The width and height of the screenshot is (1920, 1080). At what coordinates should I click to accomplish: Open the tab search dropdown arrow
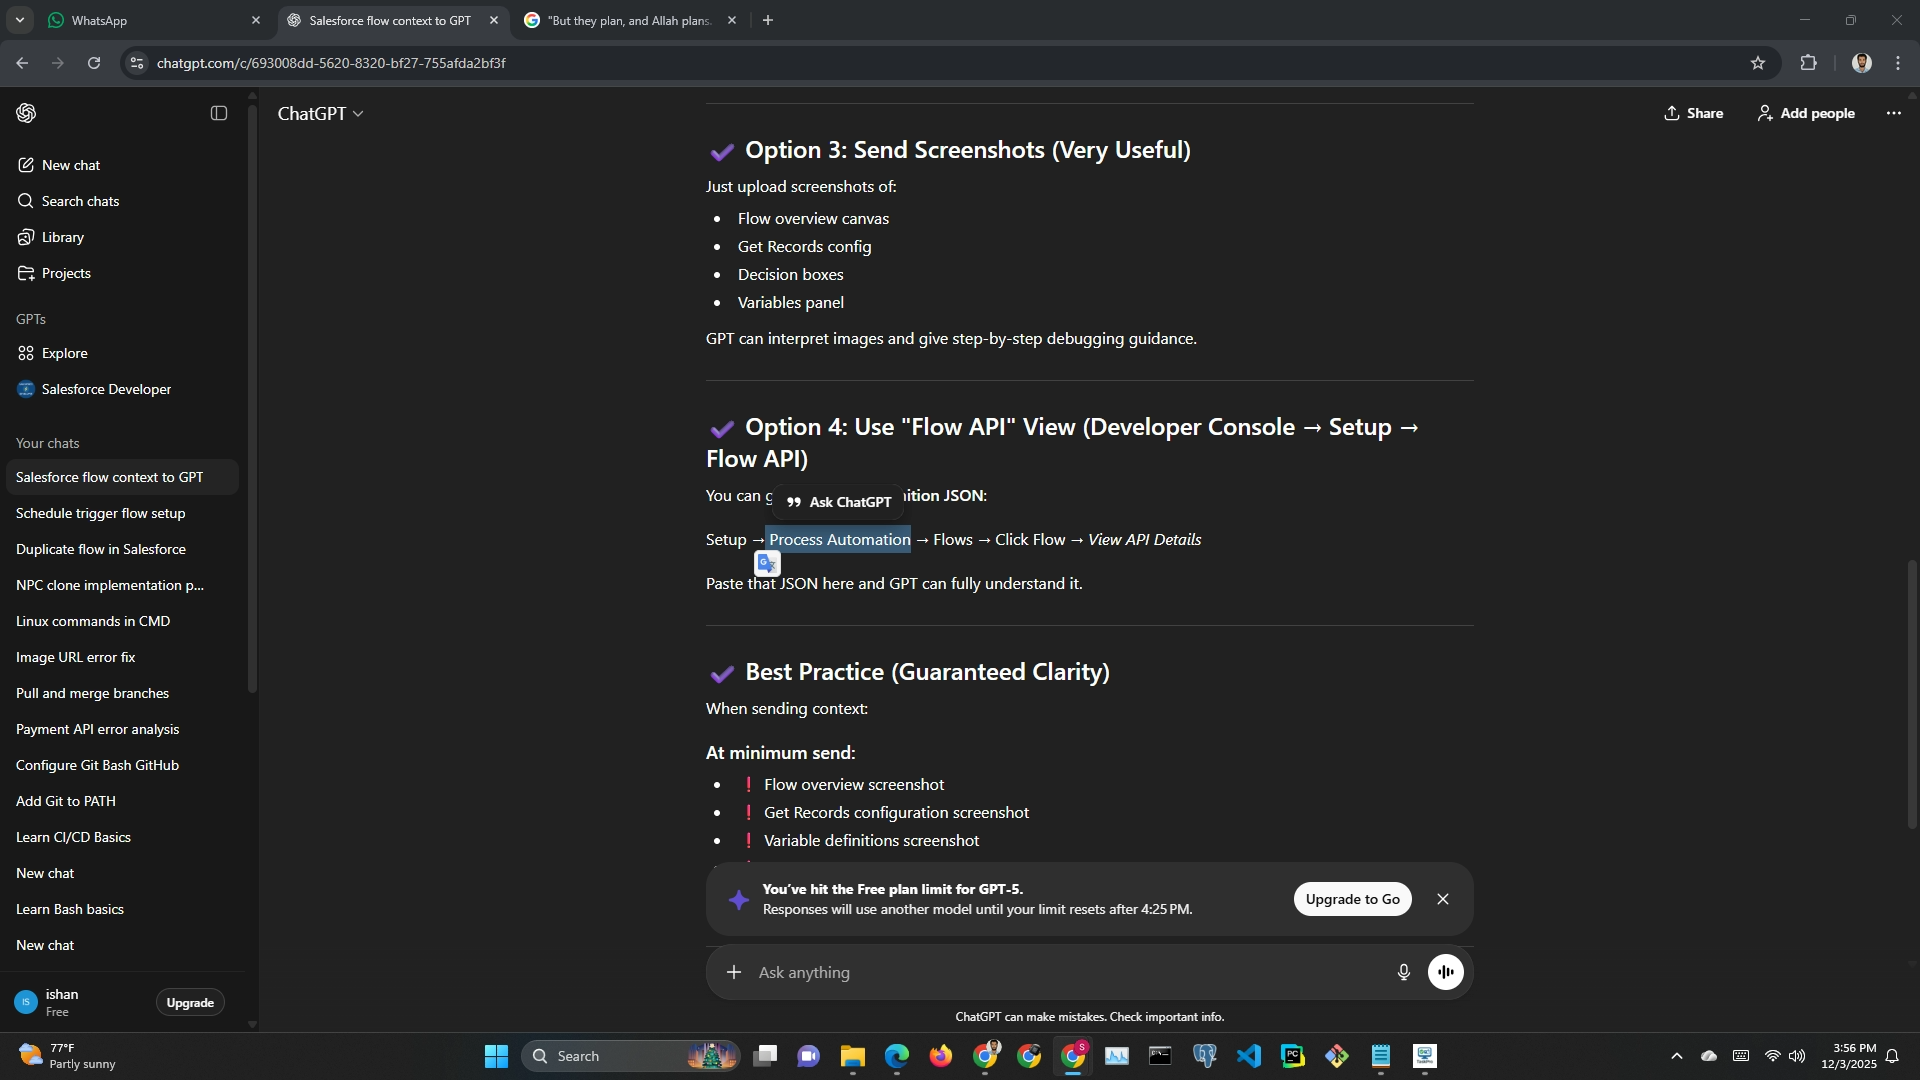point(19,20)
